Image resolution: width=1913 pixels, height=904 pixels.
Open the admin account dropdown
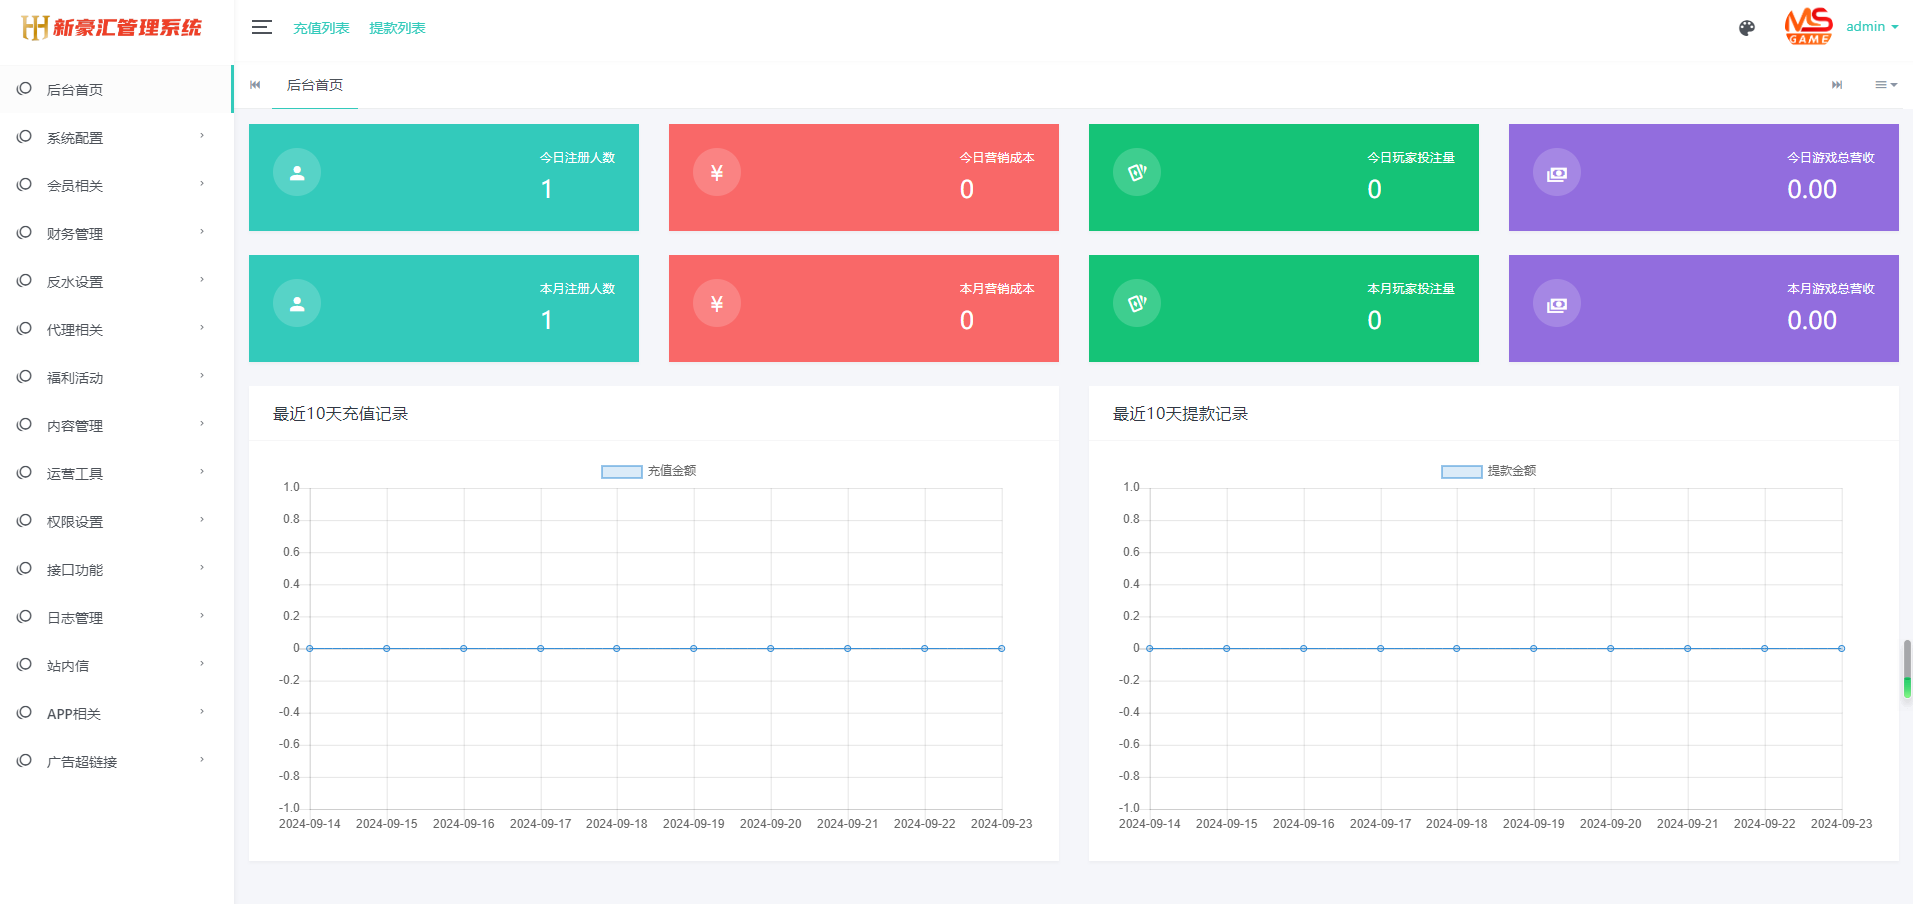click(1871, 26)
